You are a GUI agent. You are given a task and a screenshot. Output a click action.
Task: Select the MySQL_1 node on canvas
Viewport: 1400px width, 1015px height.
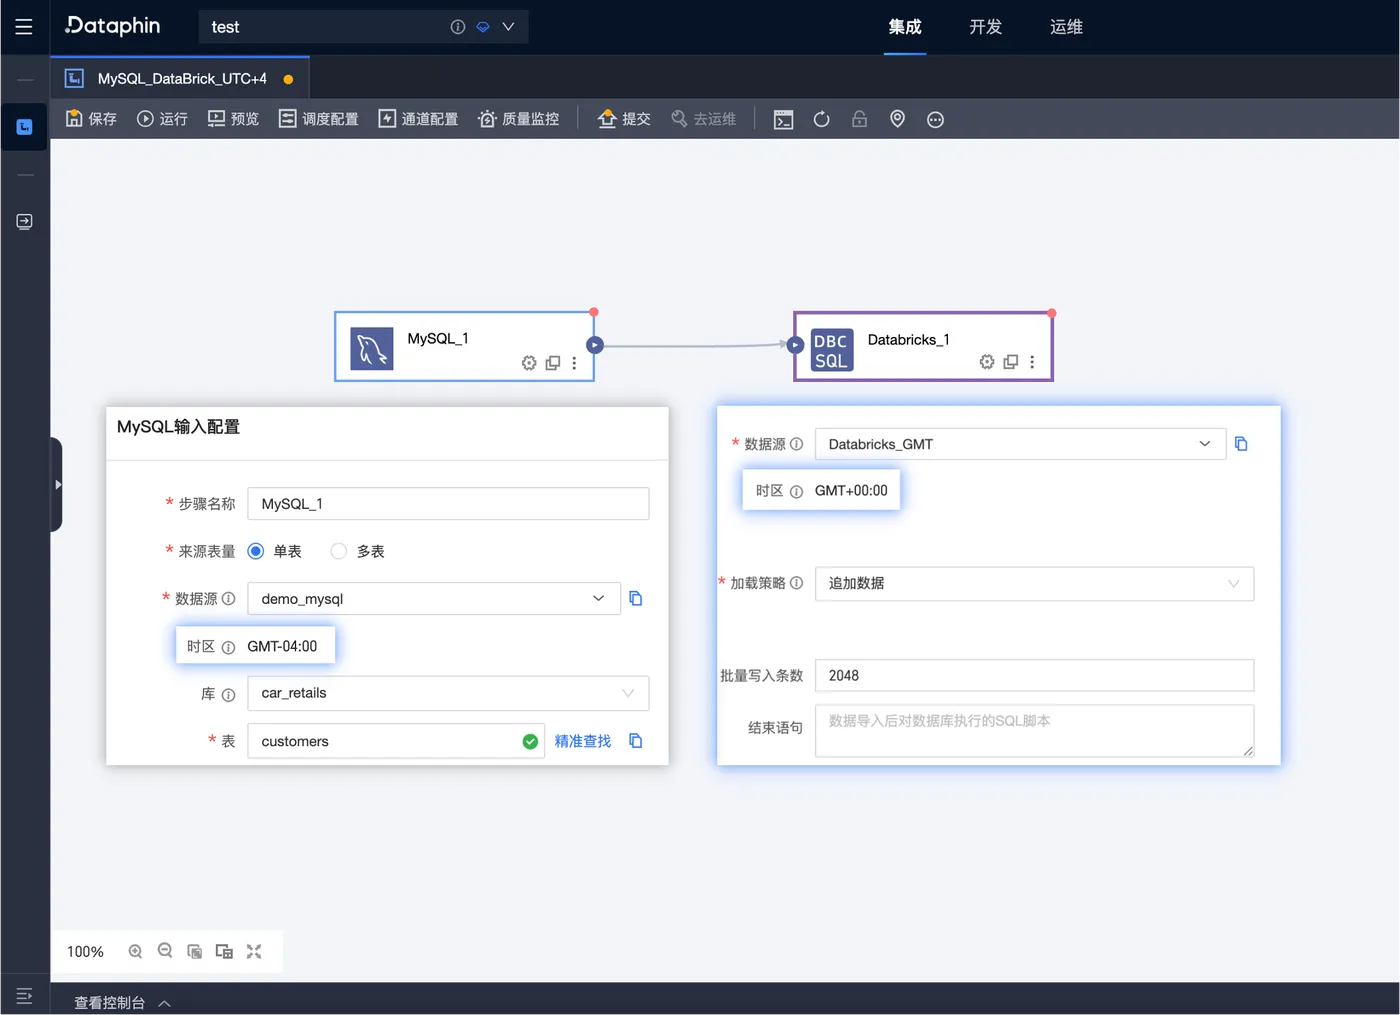click(464, 346)
